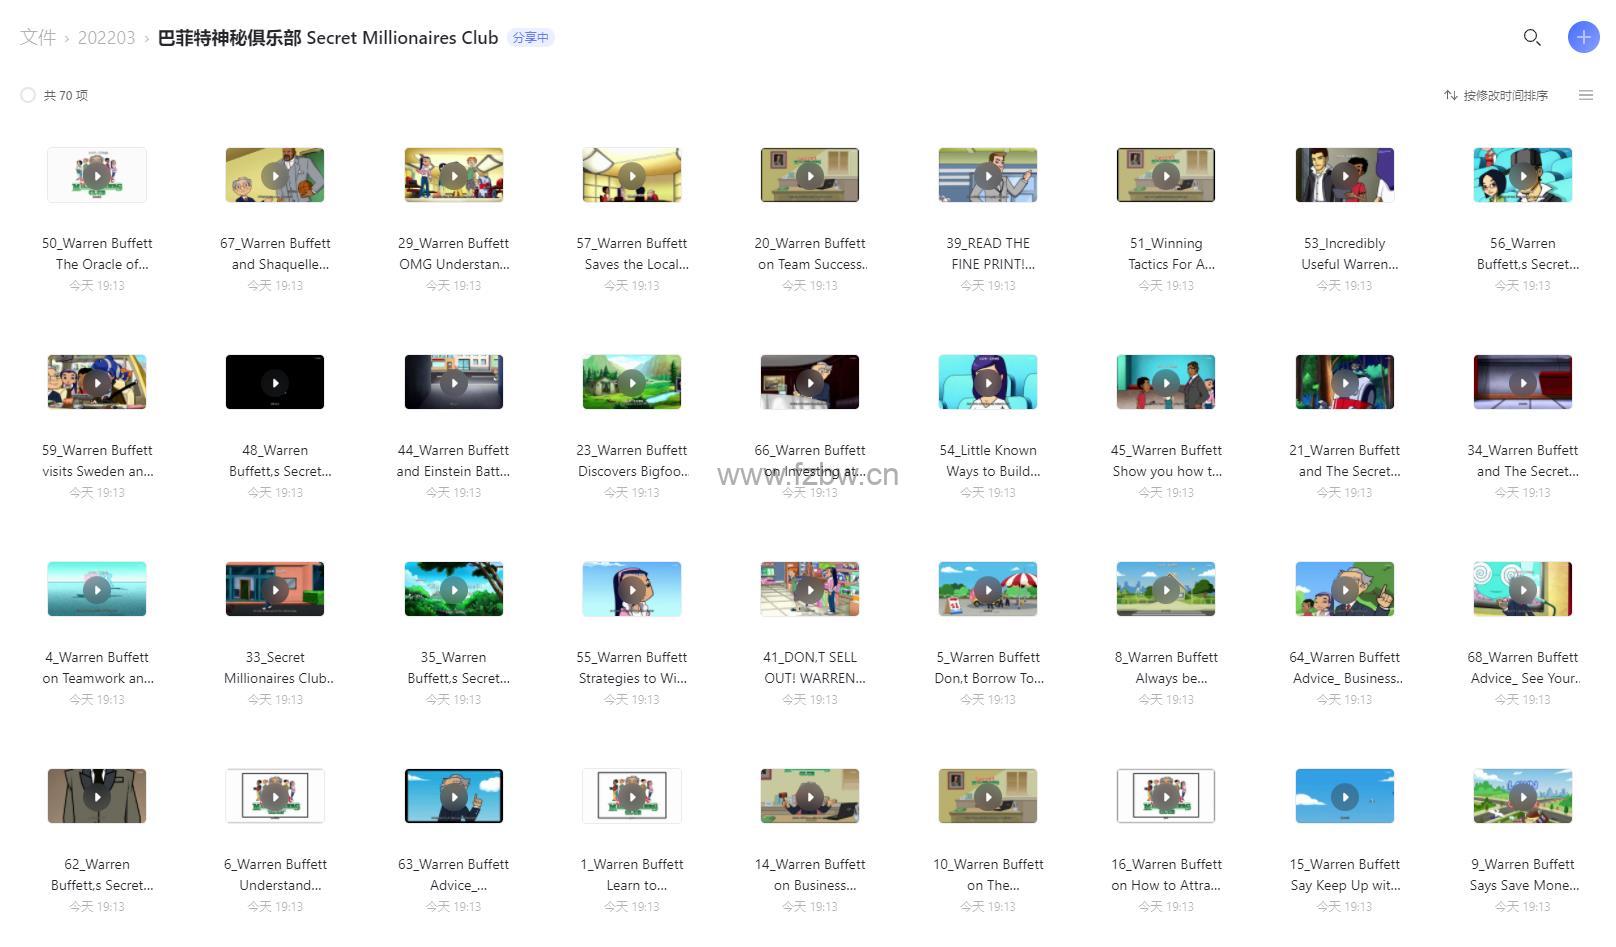The image size is (1616, 947).
Task: Select file name 50_Warren Buffett The Oracle of
Action: [97, 254]
